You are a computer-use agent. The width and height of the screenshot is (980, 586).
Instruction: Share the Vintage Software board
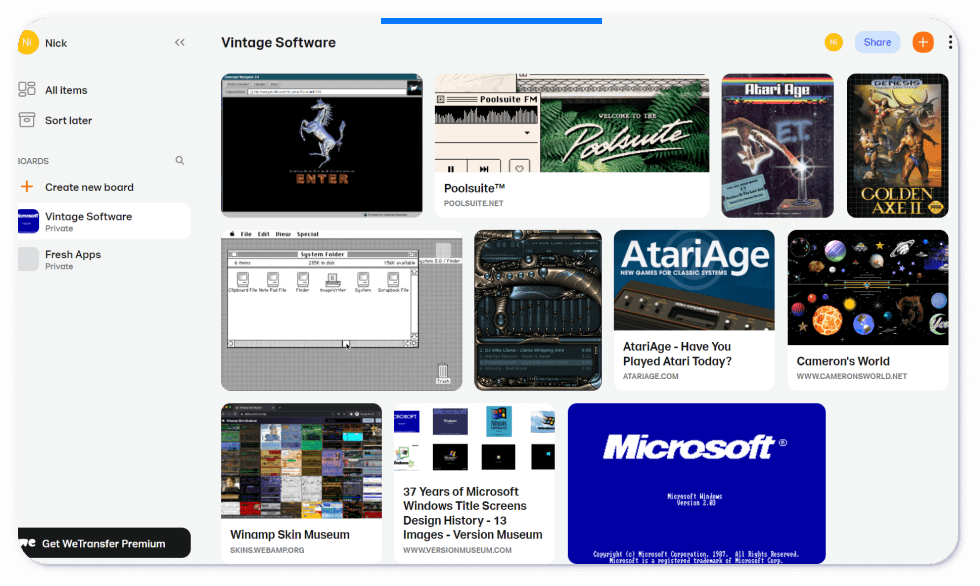(x=878, y=42)
